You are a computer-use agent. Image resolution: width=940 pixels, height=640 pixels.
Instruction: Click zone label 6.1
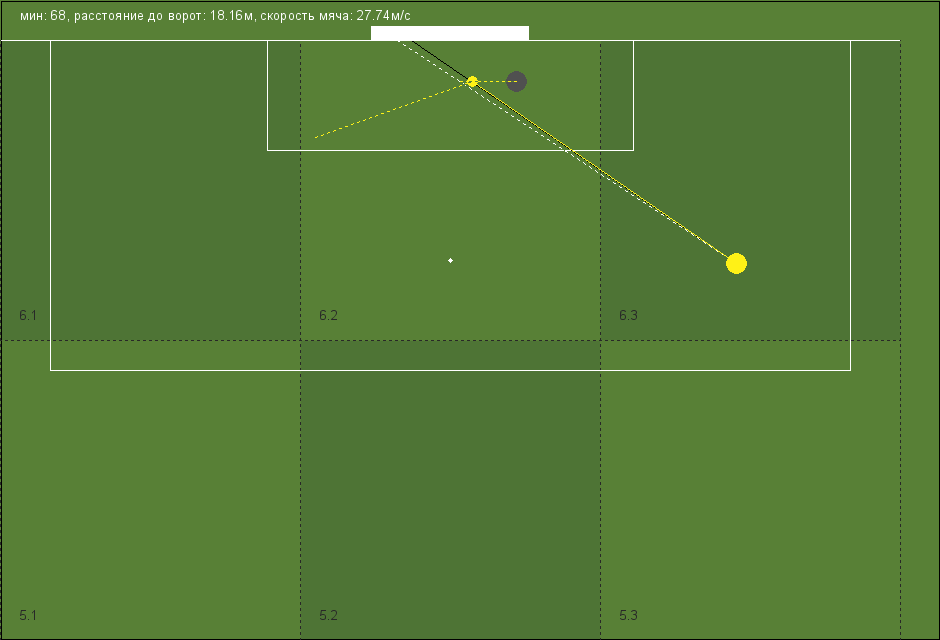coord(28,315)
